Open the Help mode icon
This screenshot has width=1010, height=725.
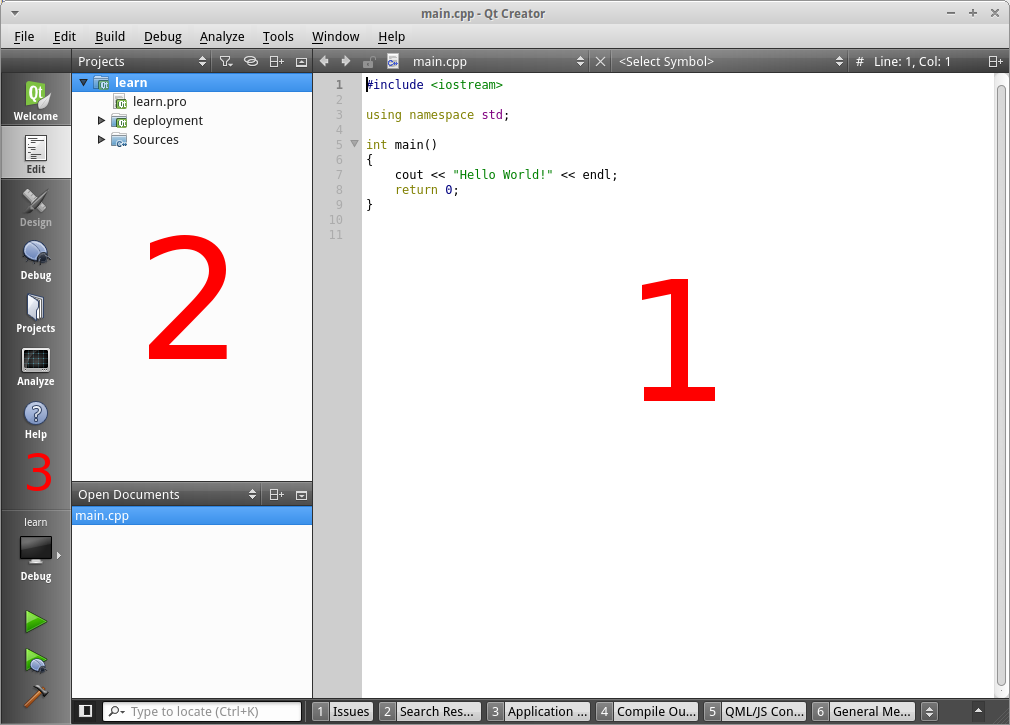36,419
